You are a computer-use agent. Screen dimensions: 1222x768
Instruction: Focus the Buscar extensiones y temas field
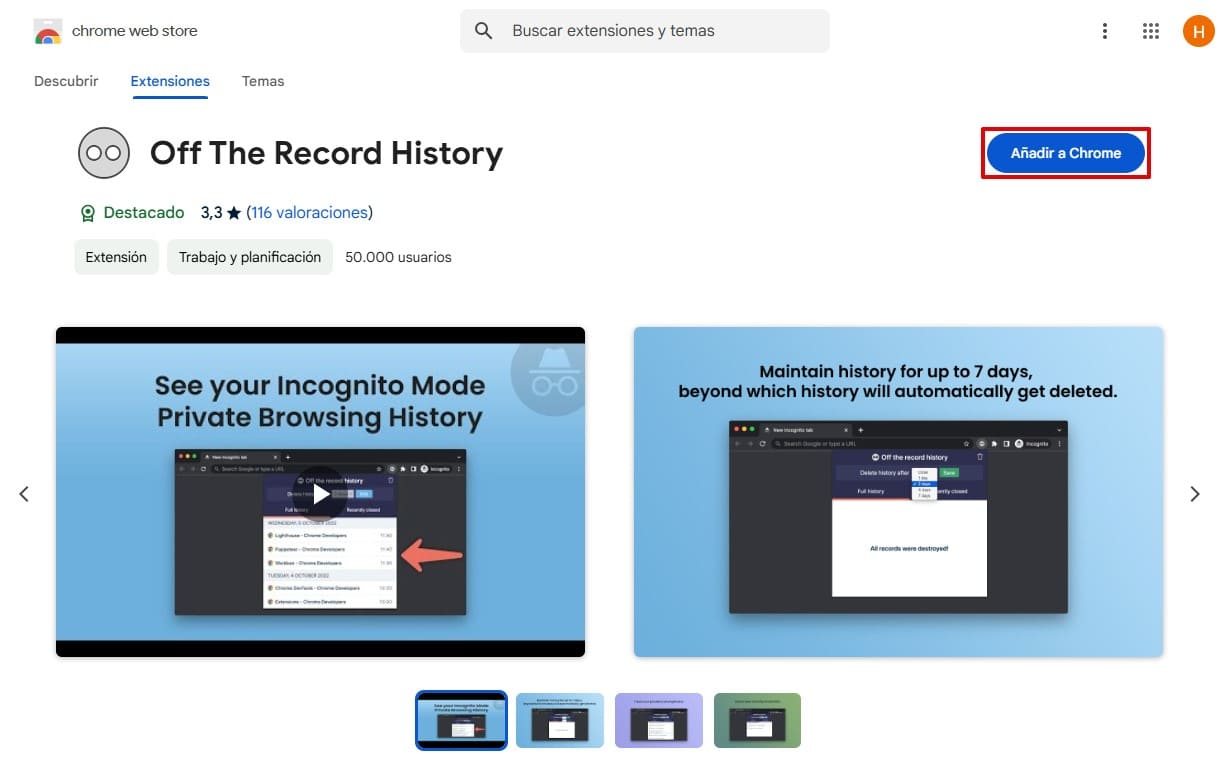click(645, 31)
